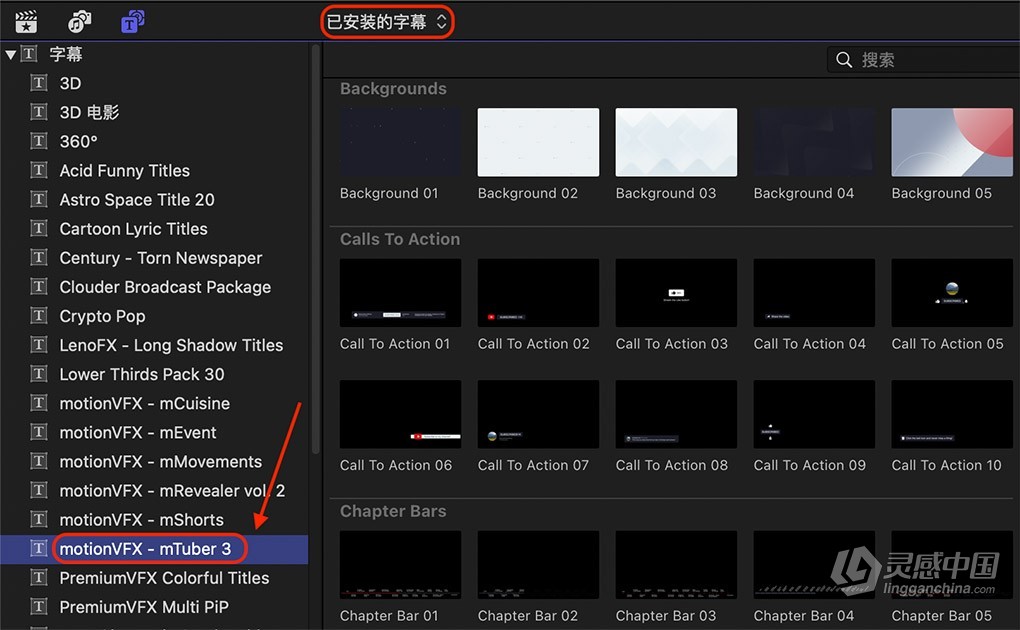1020x630 pixels.
Task: Select the Call To Action 01 thumbnail
Action: (401, 293)
